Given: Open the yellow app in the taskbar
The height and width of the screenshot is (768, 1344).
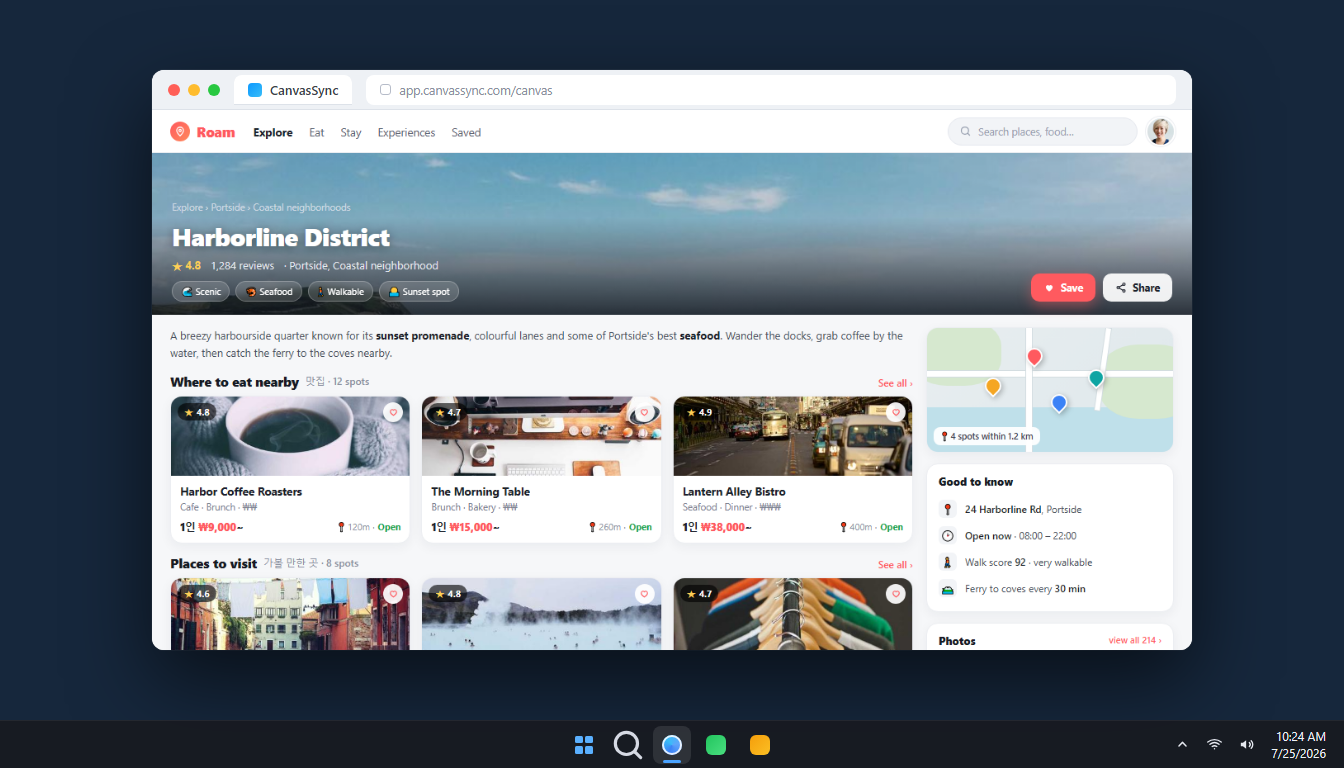Looking at the screenshot, I should [760, 745].
